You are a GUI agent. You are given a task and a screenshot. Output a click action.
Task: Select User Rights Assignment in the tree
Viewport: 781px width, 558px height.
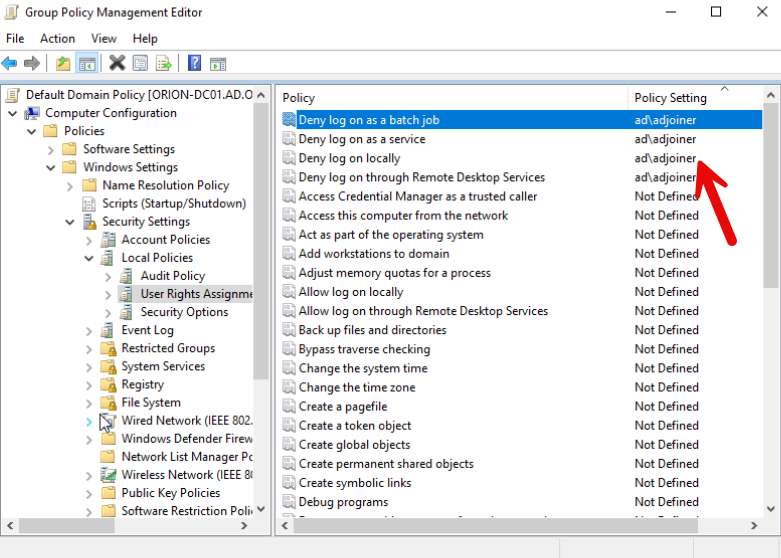[196, 294]
